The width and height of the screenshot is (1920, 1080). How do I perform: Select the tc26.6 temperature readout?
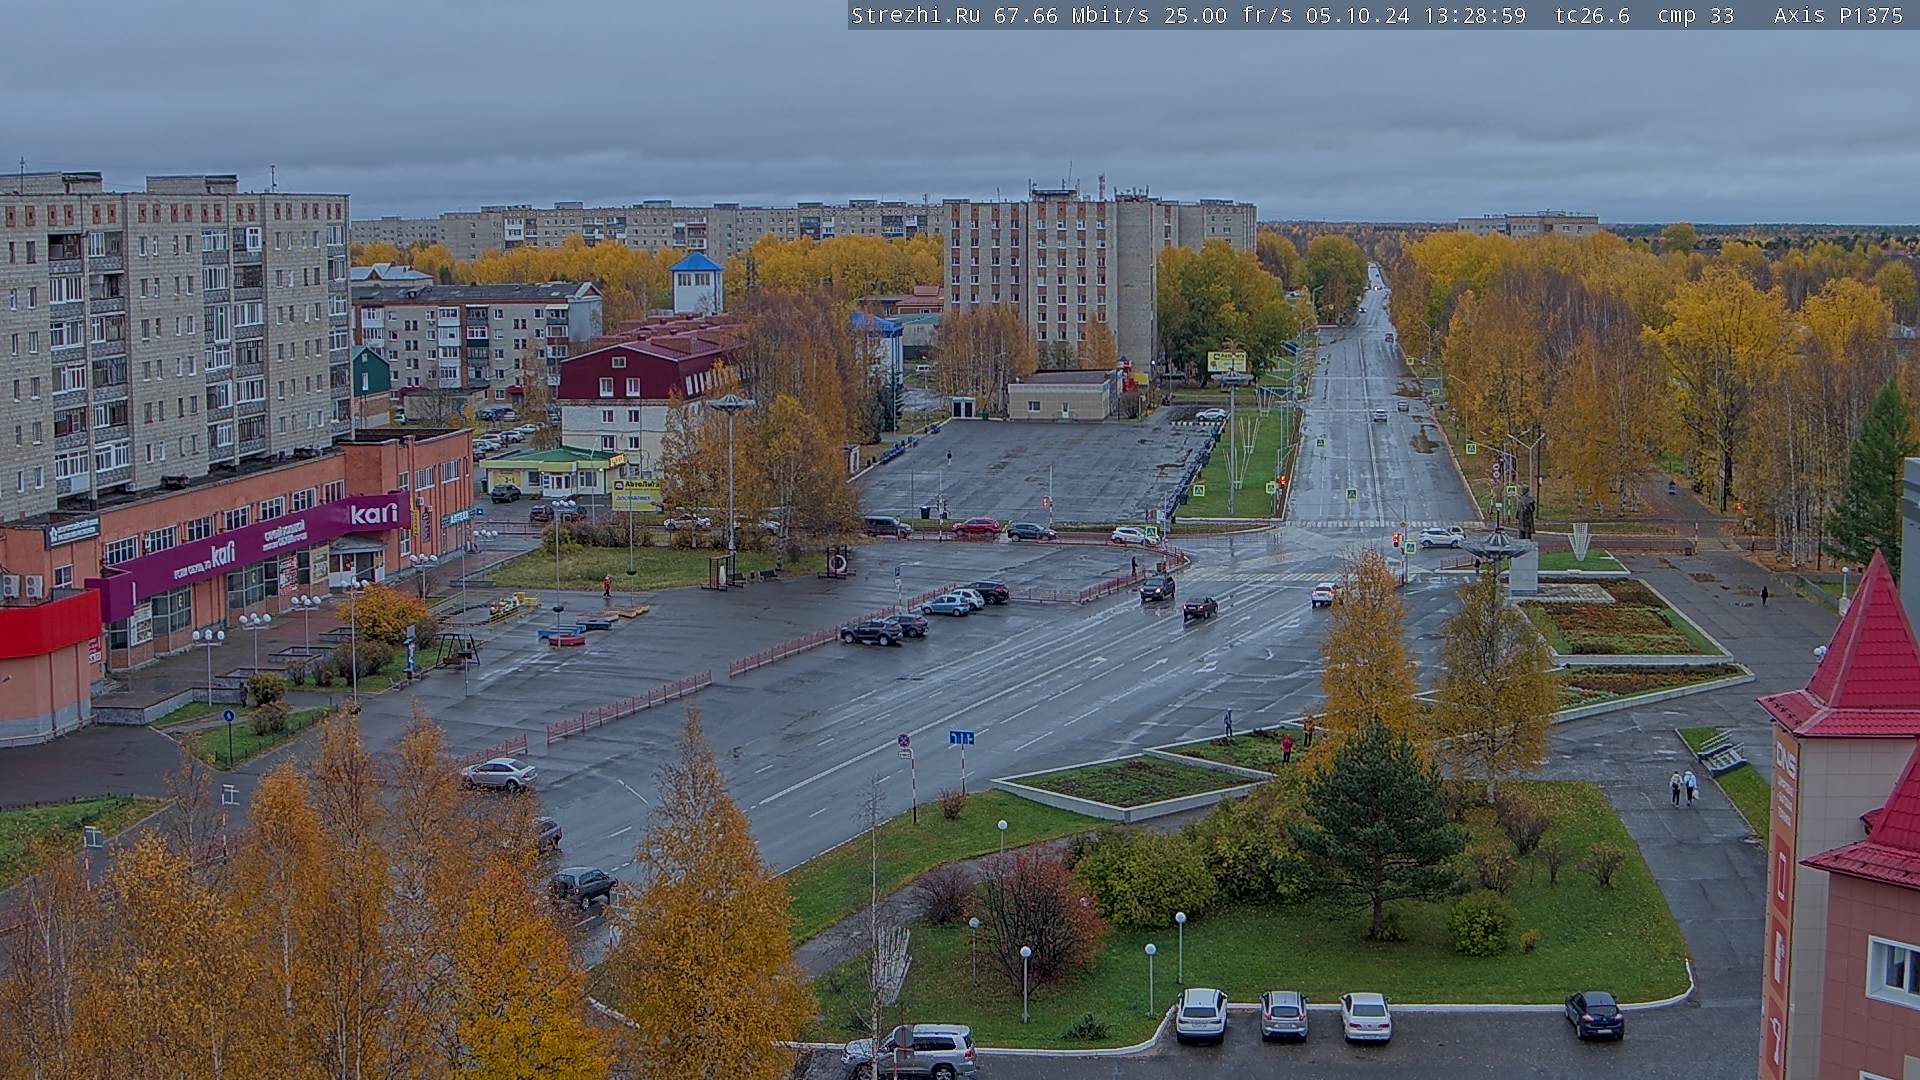point(1592,15)
